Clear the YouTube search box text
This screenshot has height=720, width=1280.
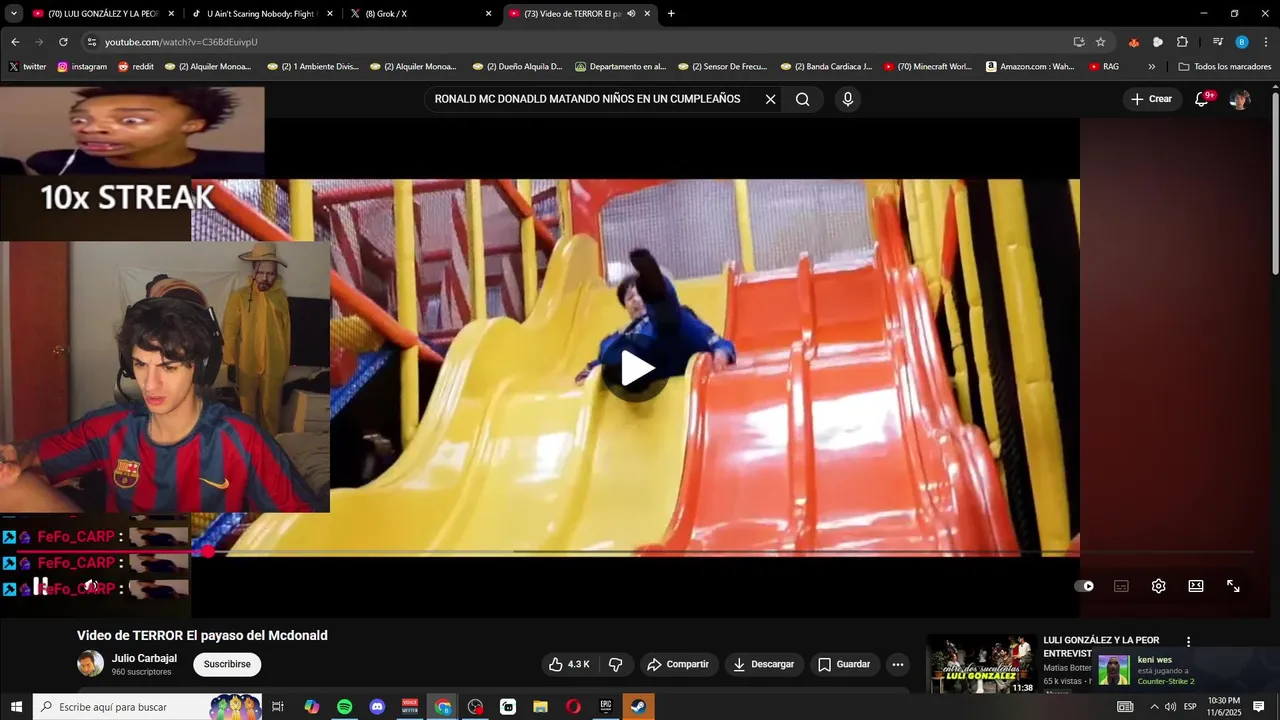770,99
